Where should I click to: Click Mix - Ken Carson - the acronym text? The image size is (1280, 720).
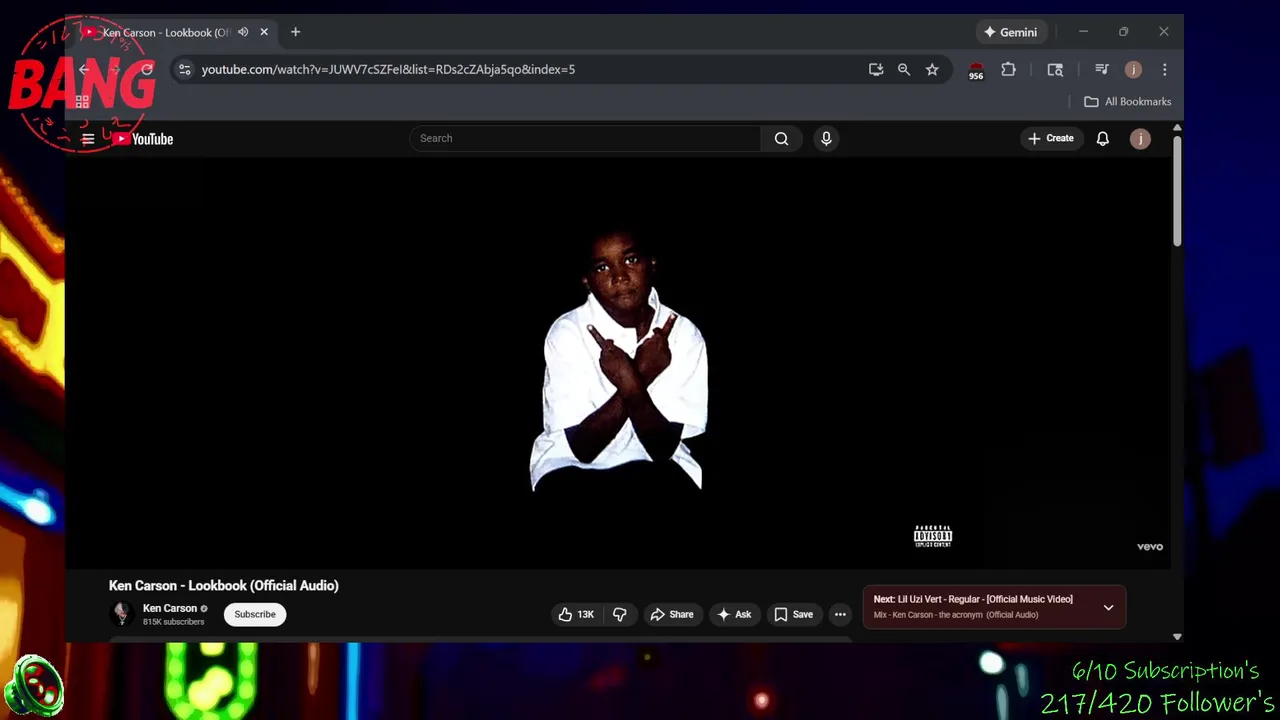[x=955, y=615]
